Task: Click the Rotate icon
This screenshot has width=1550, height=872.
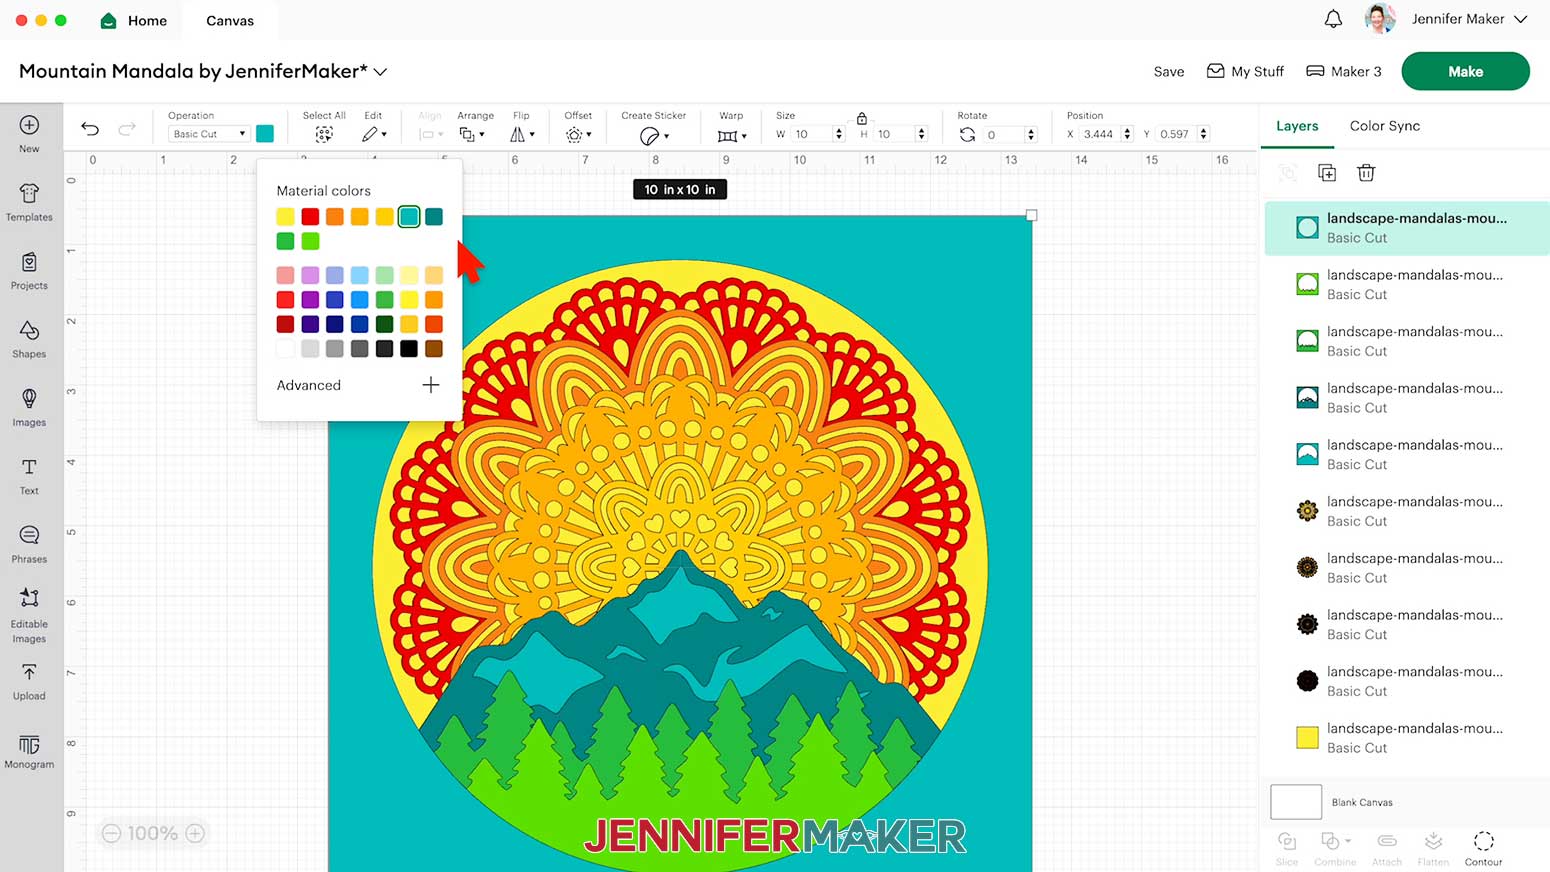Action: point(967,134)
